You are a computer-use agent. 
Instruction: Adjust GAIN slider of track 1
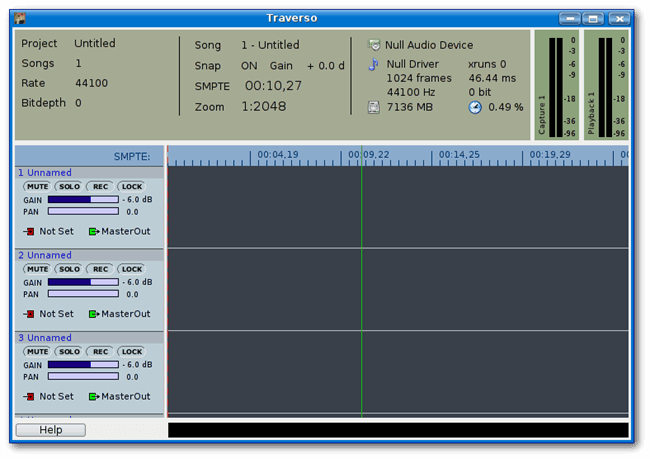[83, 199]
